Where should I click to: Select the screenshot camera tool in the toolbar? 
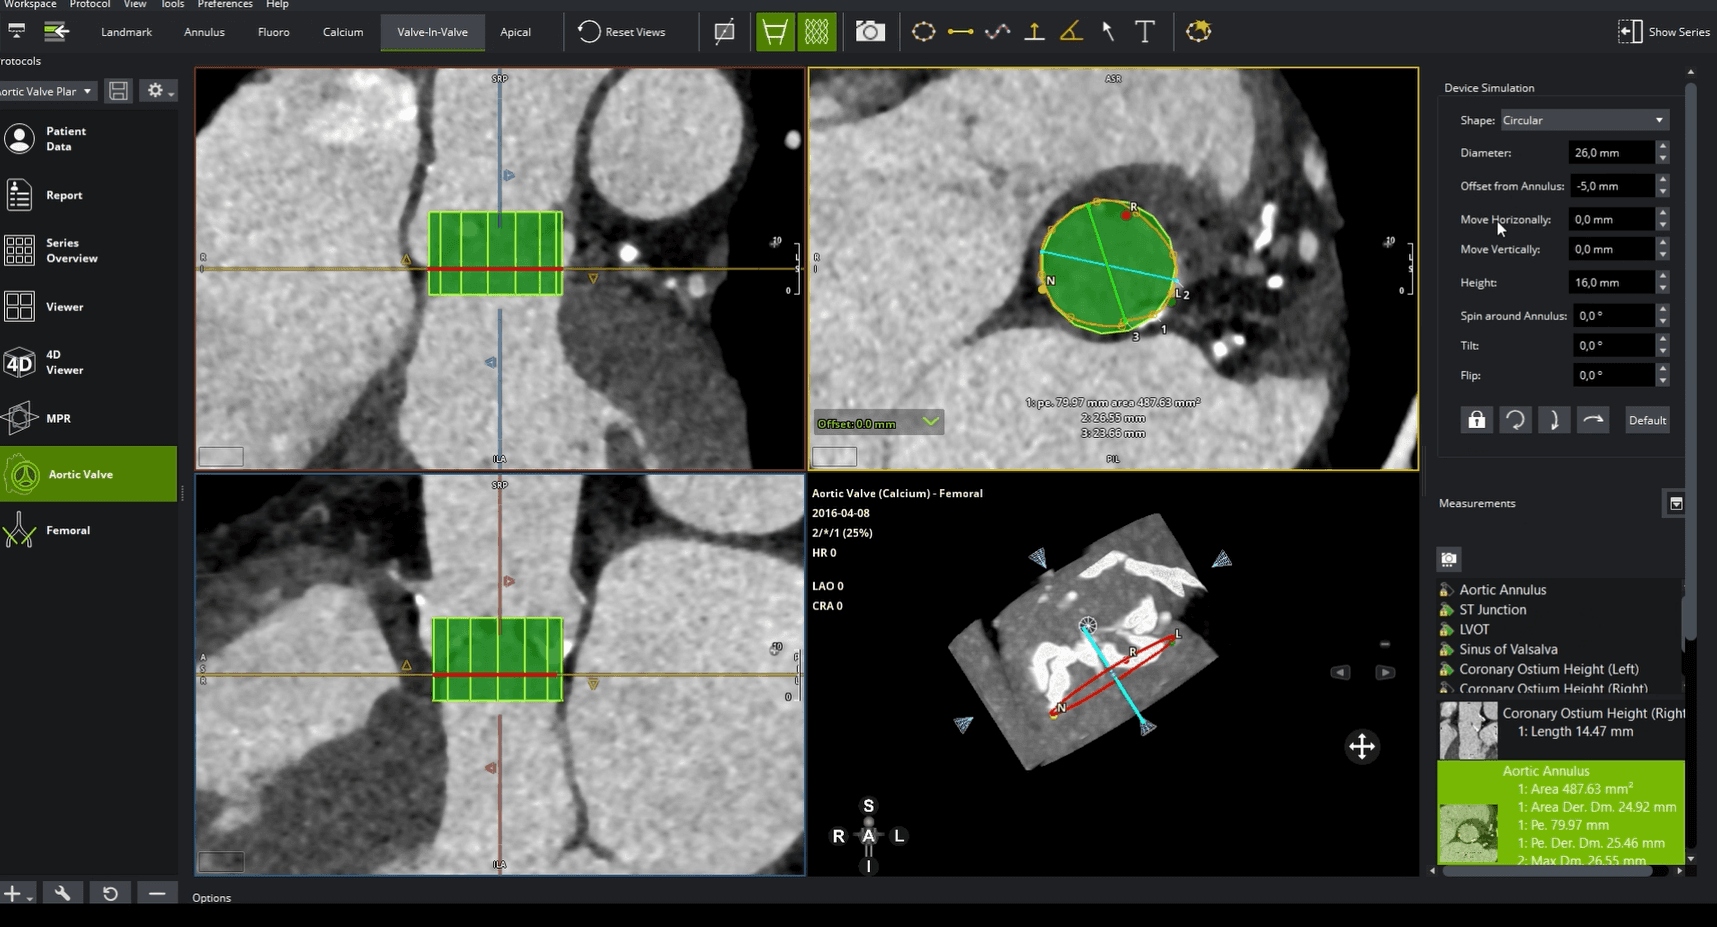(869, 31)
